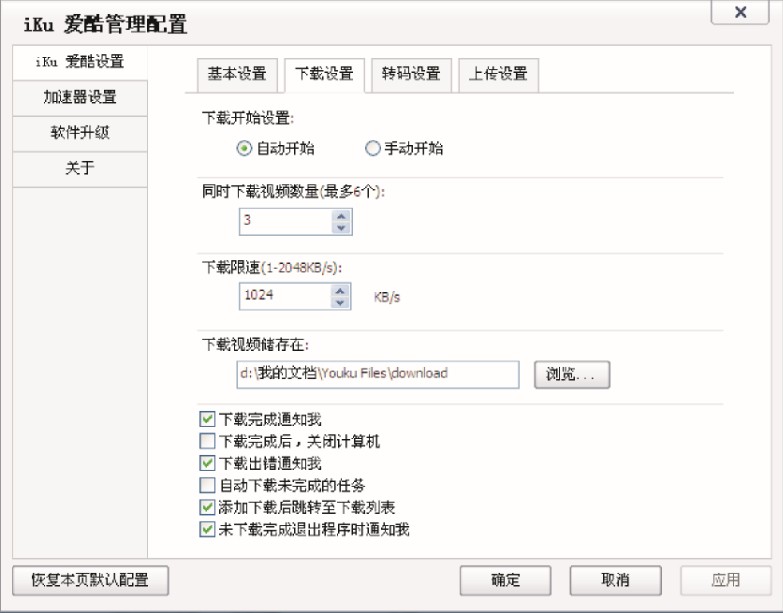Decrease simultaneous download count with down arrow
The height and width of the screenshot is (613, 783).
(342, 228)
